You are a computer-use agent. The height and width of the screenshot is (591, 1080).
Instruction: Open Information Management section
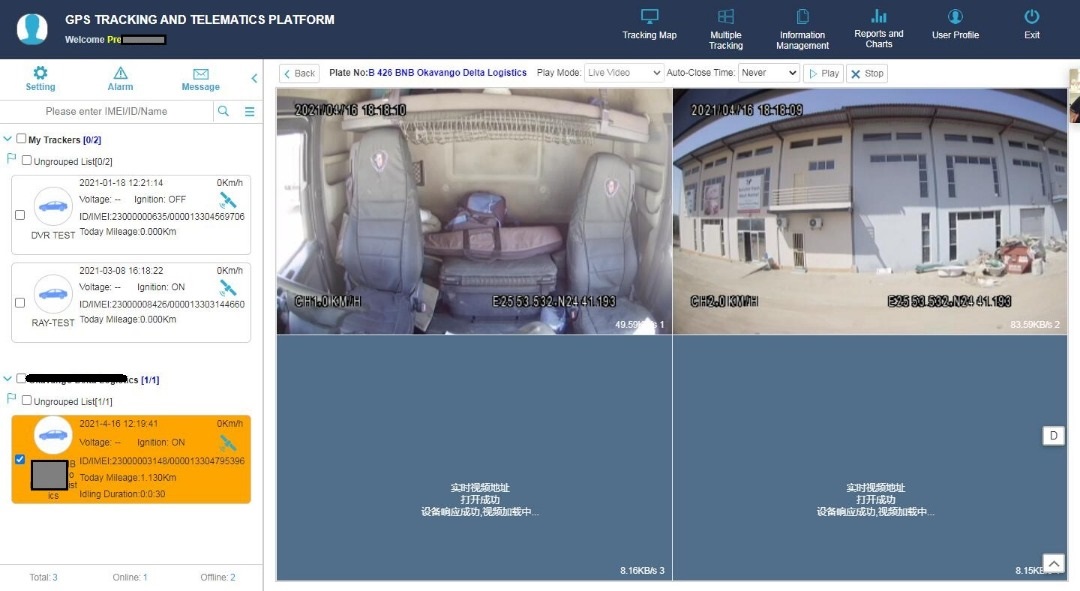tap(802, 29)
